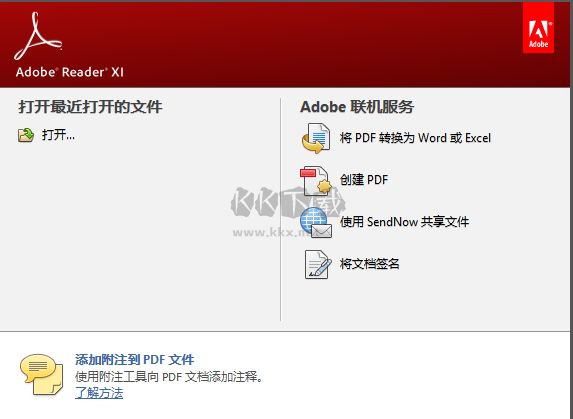
Task: Select 将 PDF 转换为 Word 或 Excel
Action: click(415, 138)
